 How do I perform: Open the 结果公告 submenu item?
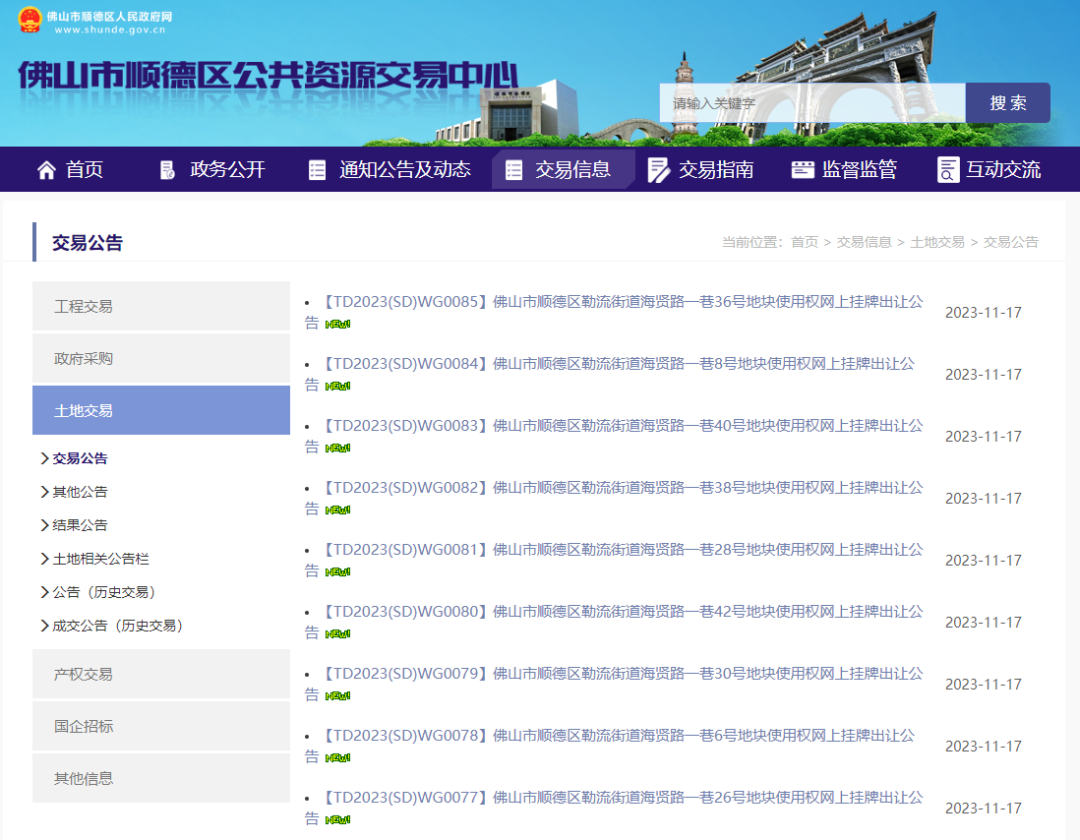point(80,525)
